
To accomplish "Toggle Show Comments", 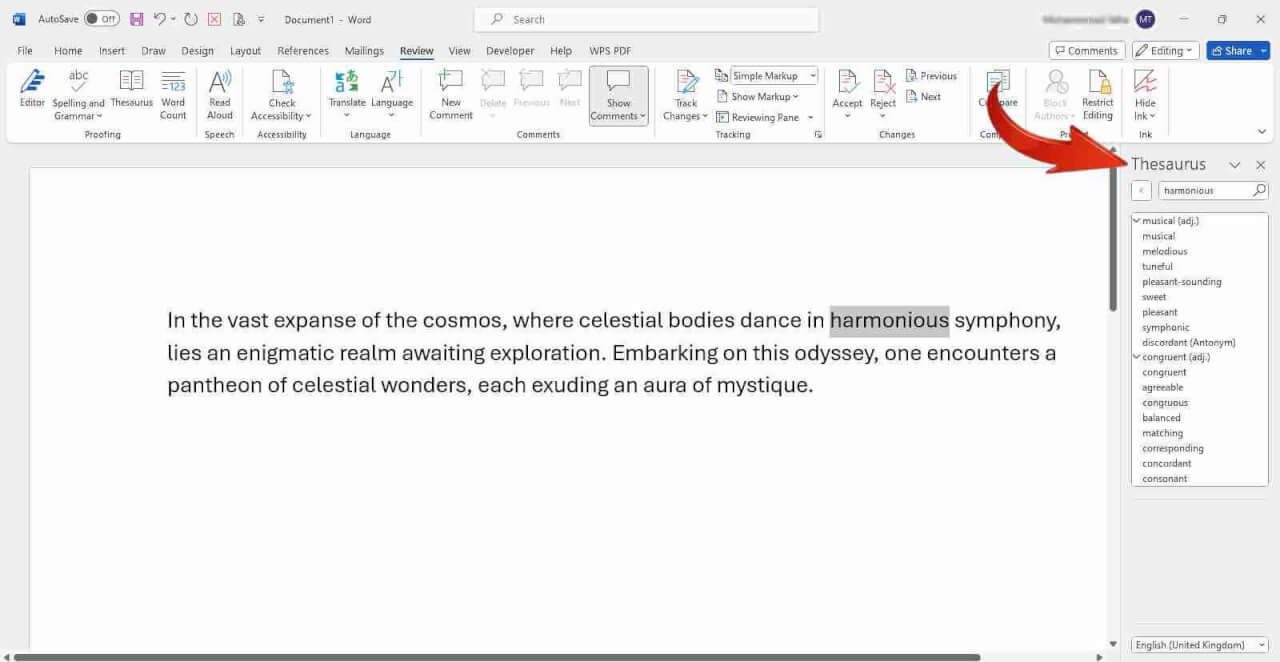I will pos(618,95).
